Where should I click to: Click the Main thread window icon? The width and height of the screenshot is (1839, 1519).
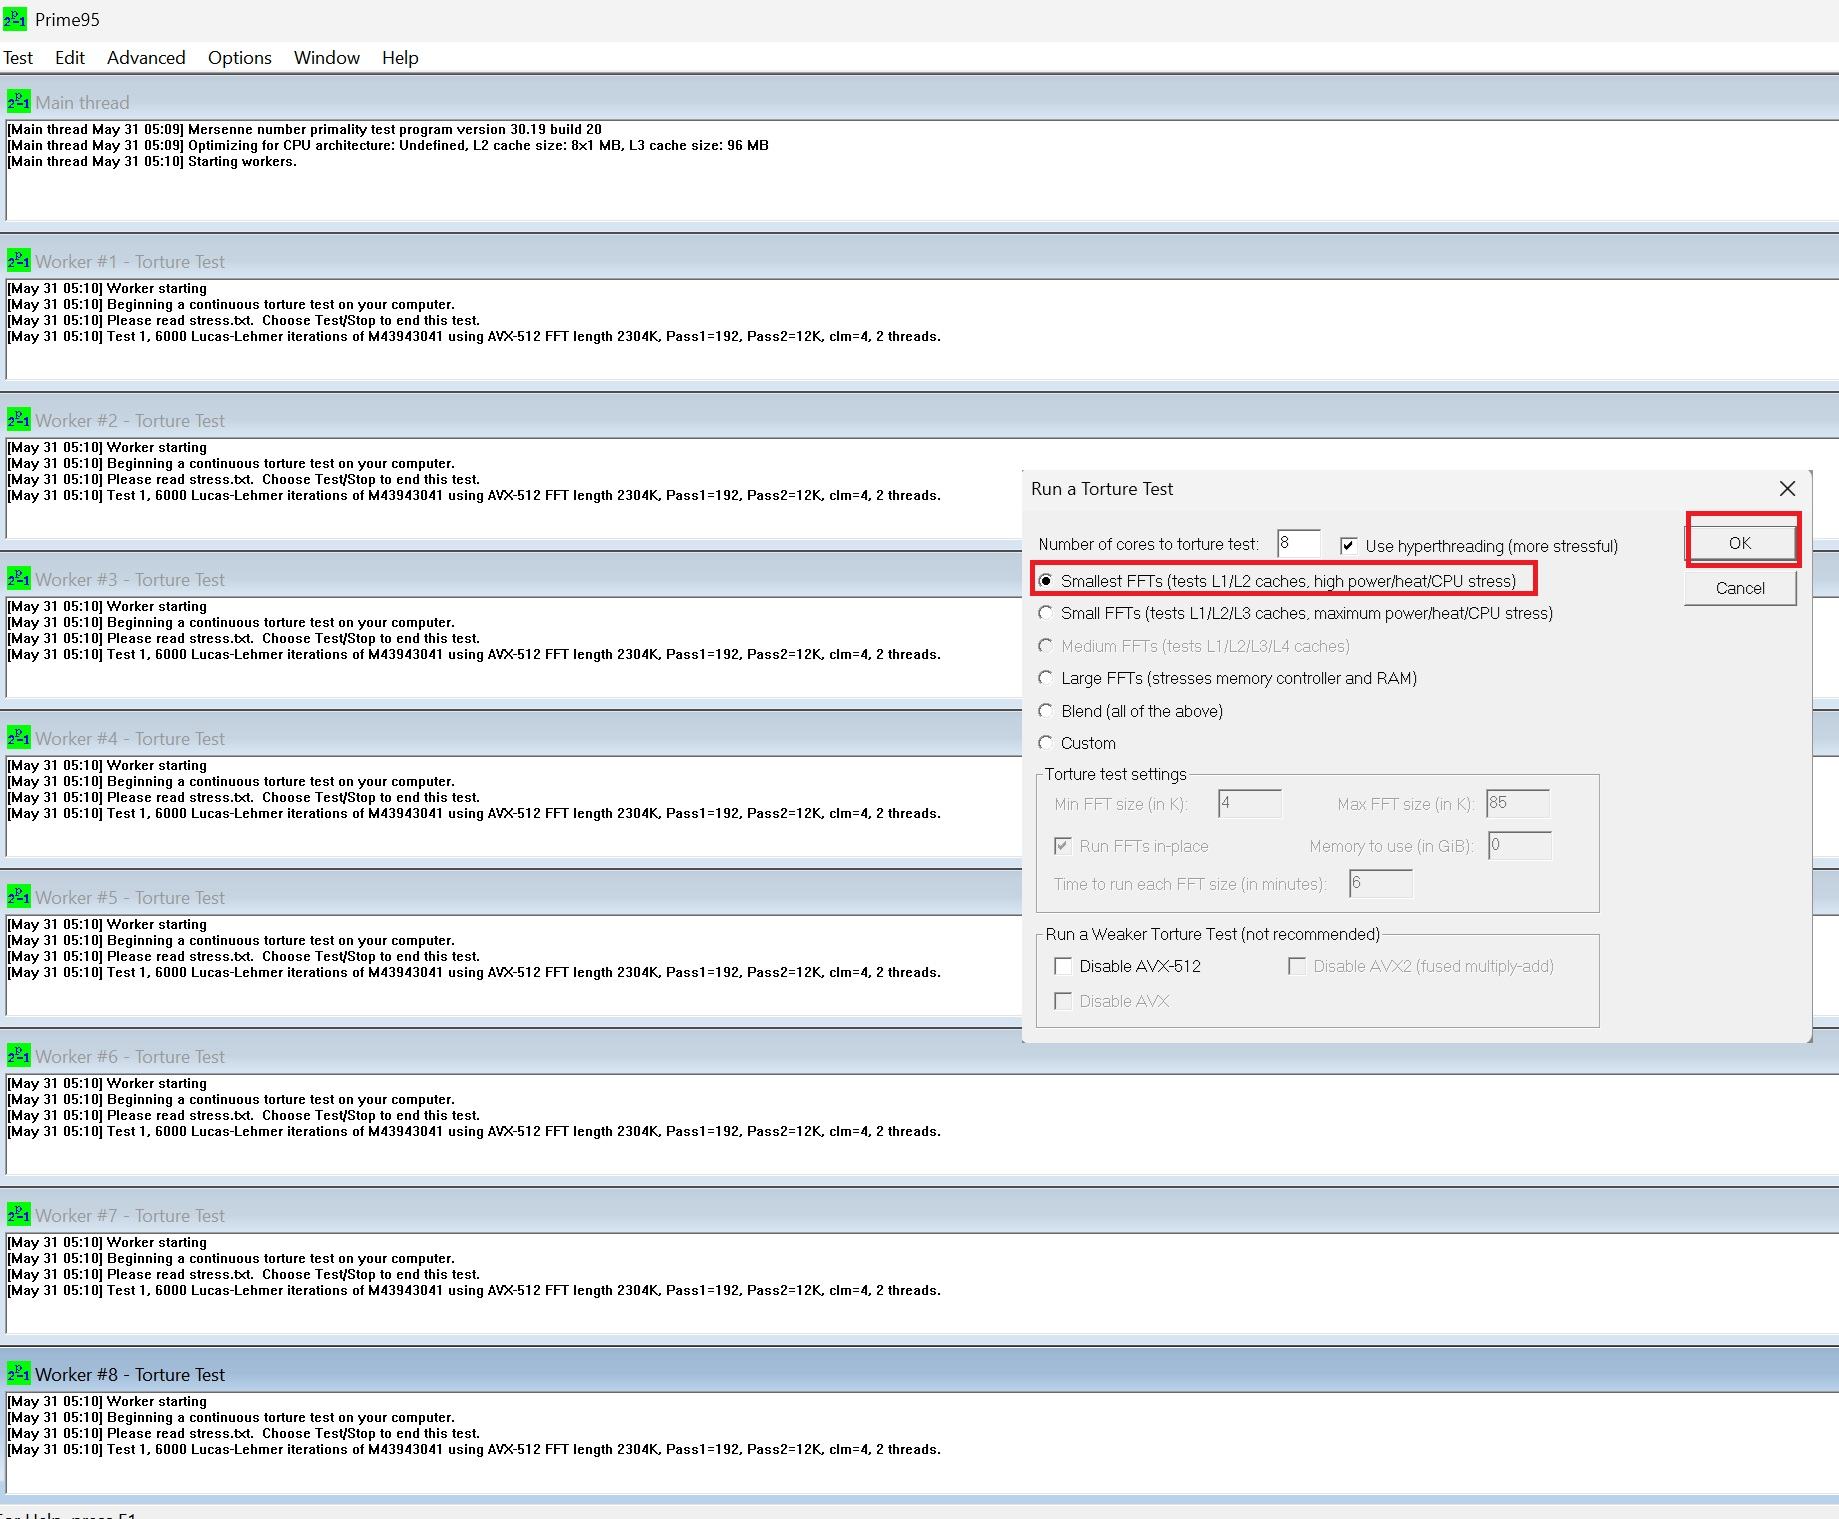[18, 101]
